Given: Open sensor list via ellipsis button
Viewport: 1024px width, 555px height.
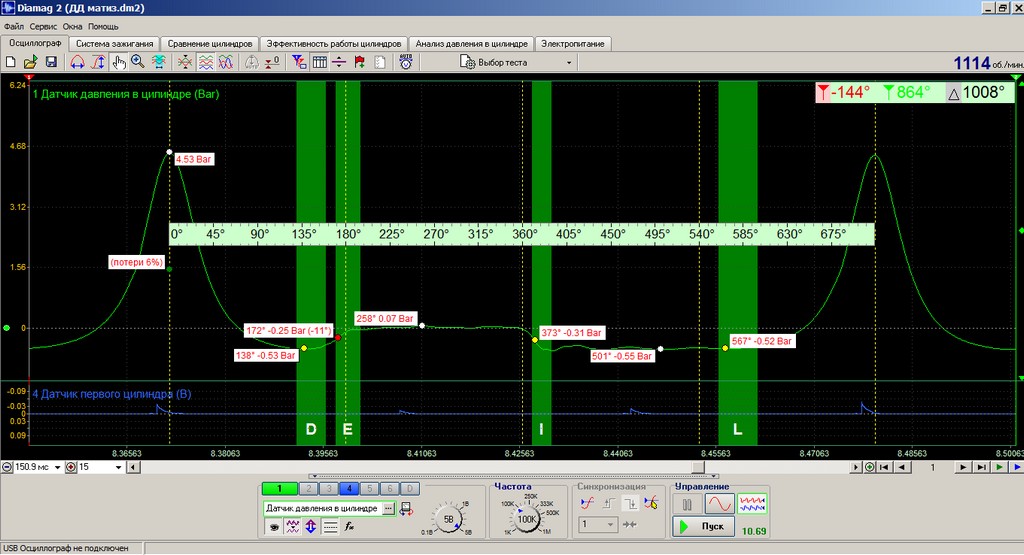Looking at the screenshot, I should [389, 508].
